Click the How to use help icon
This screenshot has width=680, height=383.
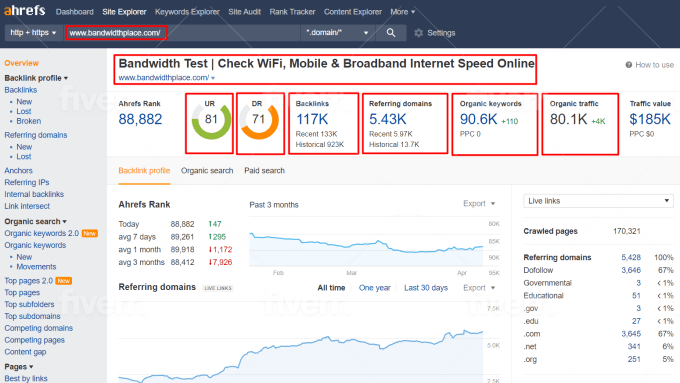[x=628, y=65]
